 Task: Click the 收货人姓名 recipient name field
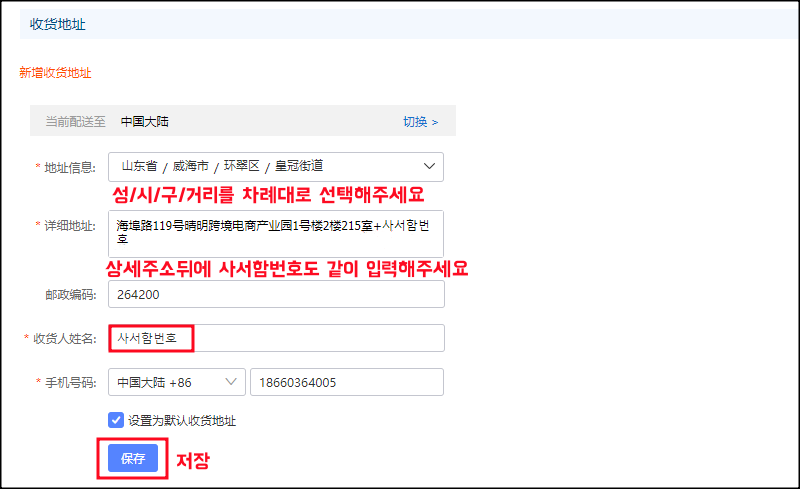276,338
